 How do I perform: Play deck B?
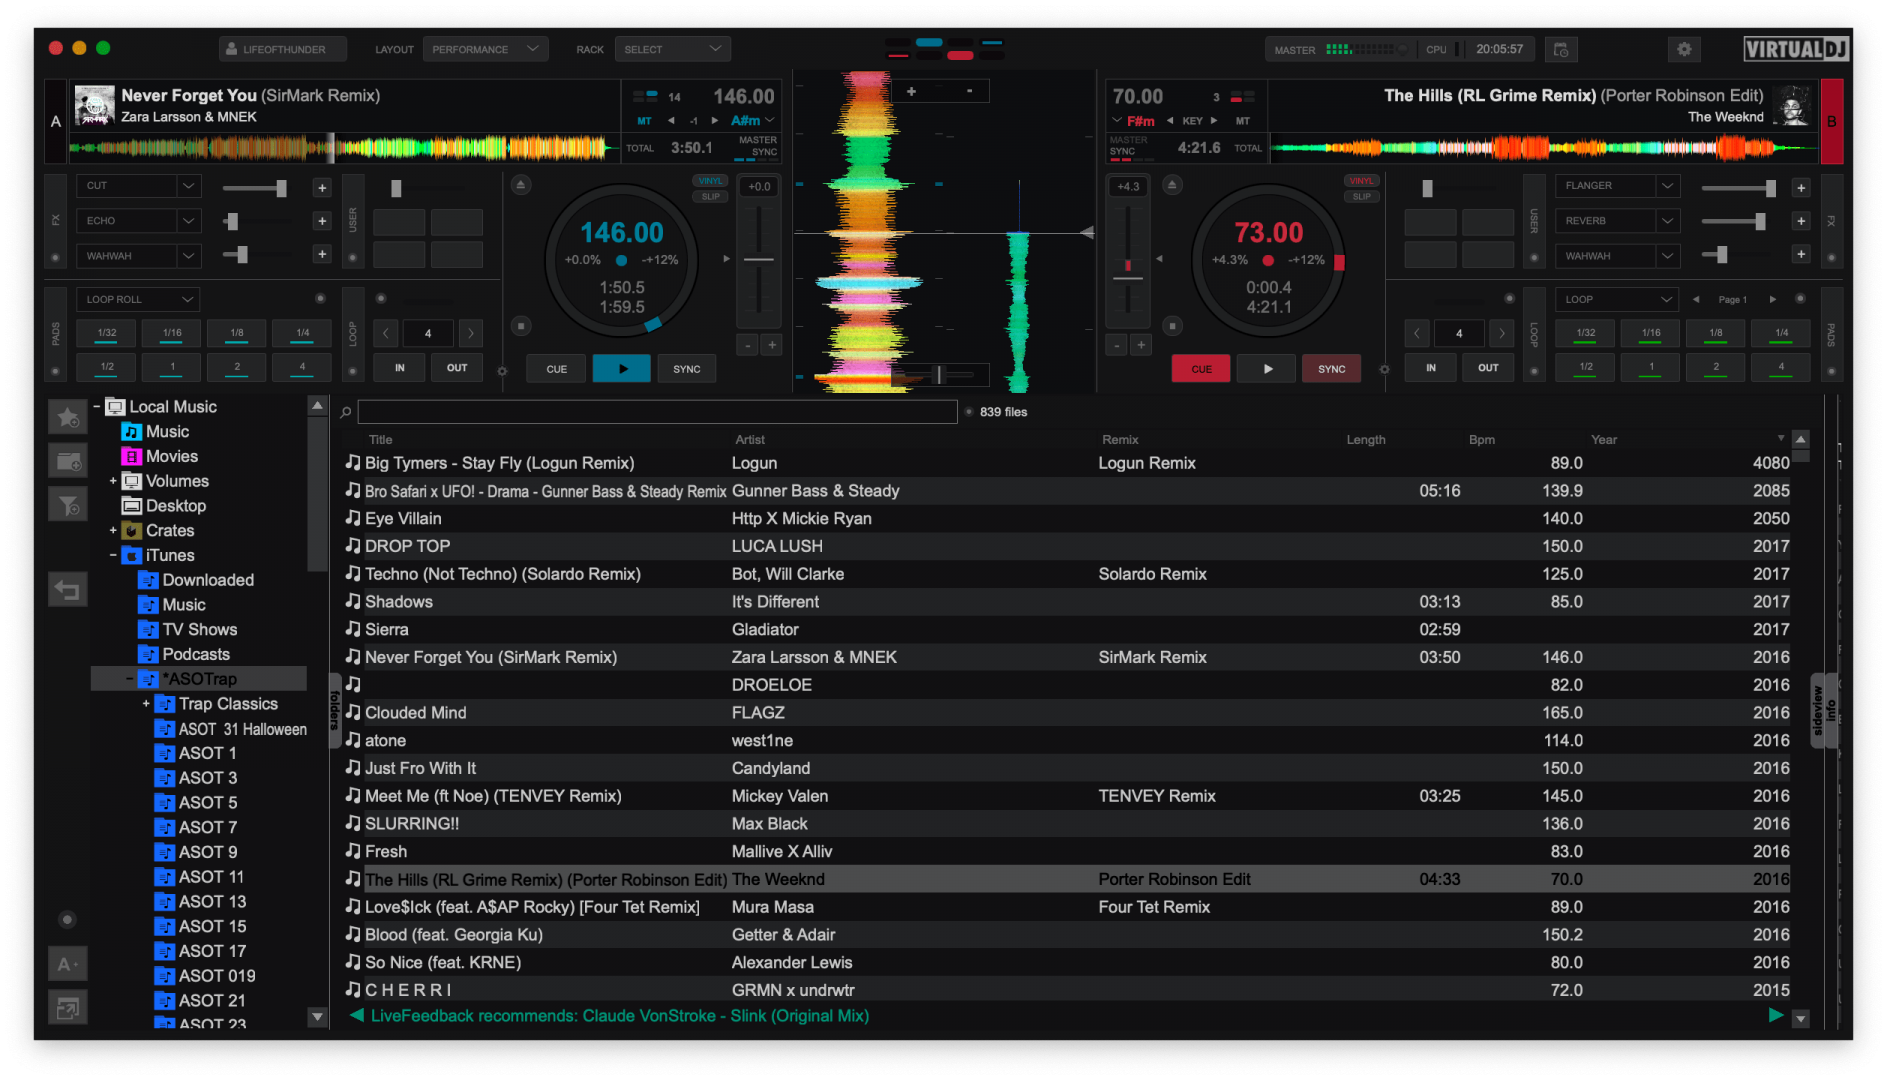point(1267,369)
